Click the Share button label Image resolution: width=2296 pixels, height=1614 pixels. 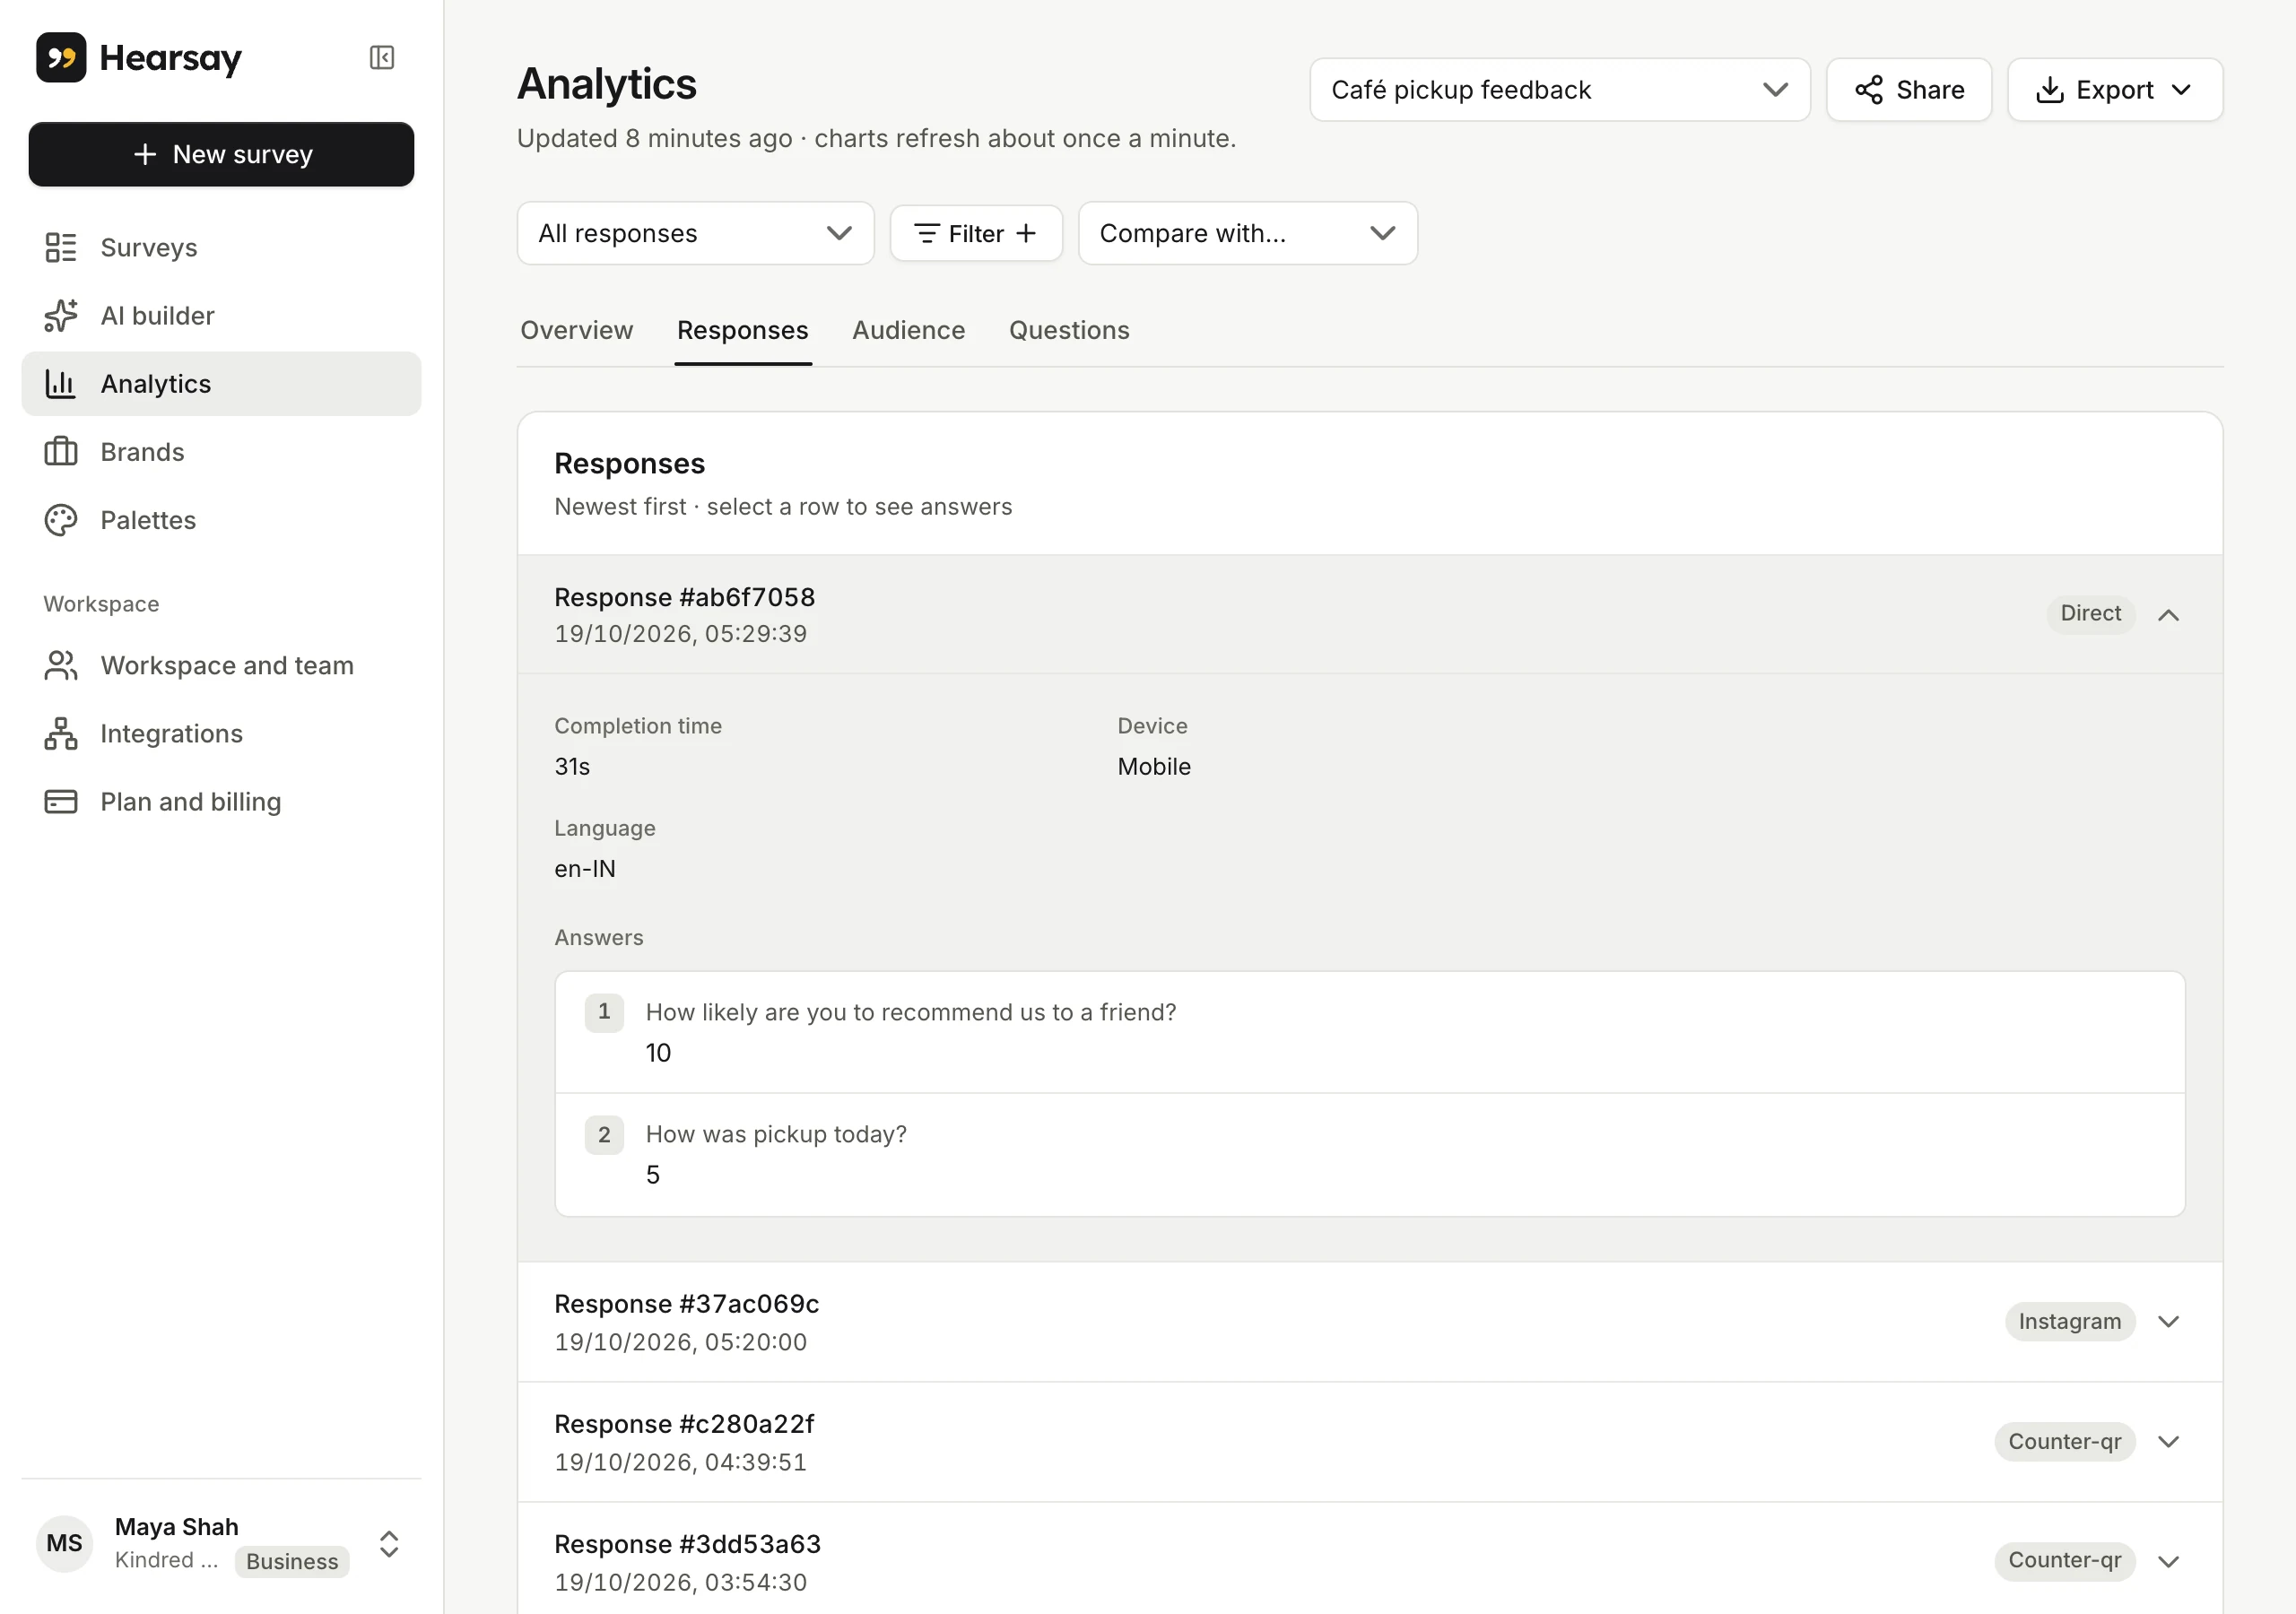click(x=1930, y=90)
